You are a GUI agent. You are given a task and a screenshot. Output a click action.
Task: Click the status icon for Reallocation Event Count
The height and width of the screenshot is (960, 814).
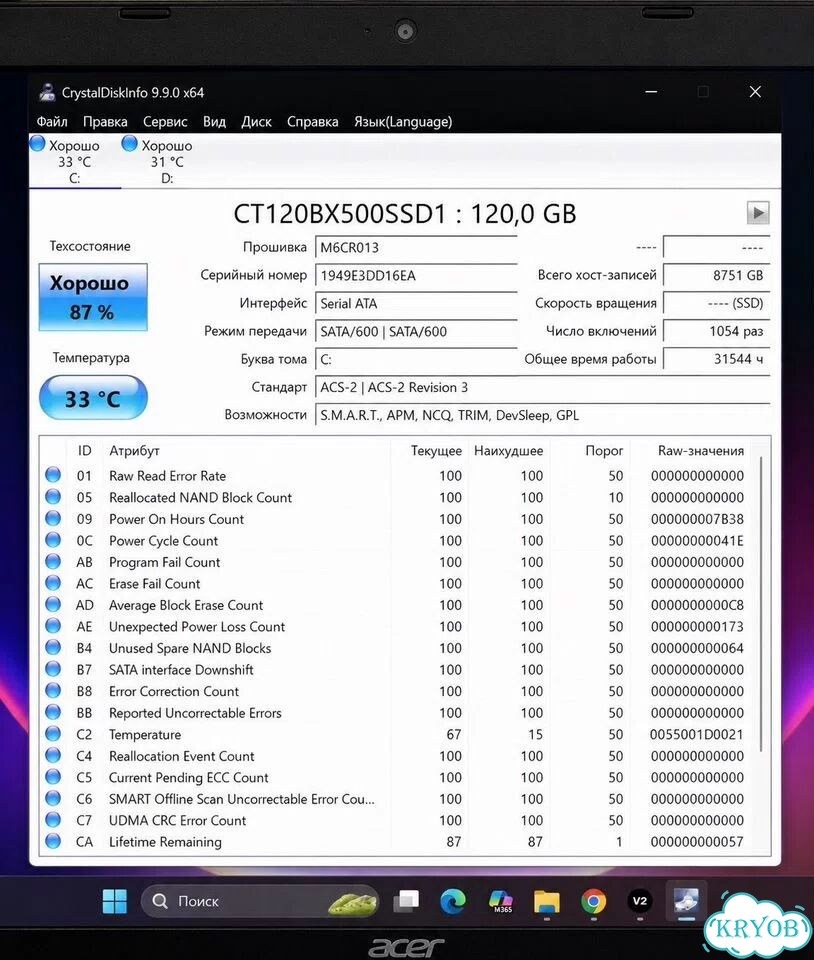click(53, 755)
